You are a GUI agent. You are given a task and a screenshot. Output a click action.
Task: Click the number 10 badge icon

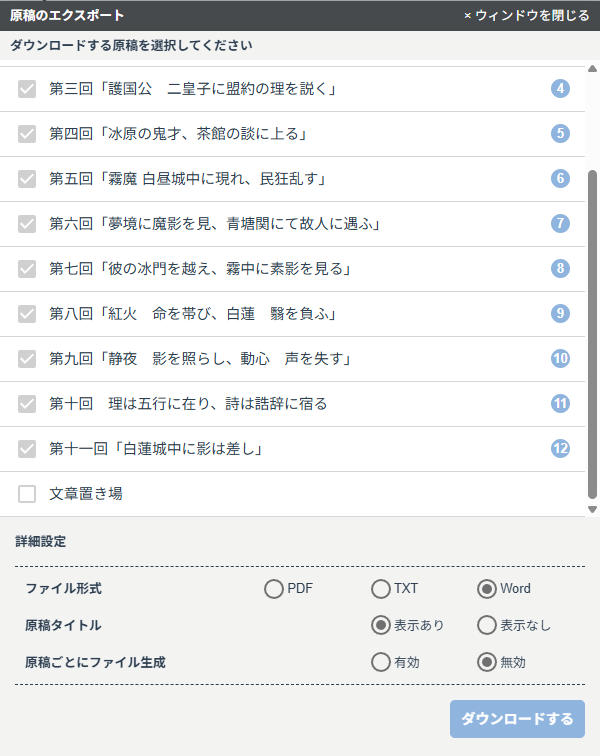coord(560,359)
